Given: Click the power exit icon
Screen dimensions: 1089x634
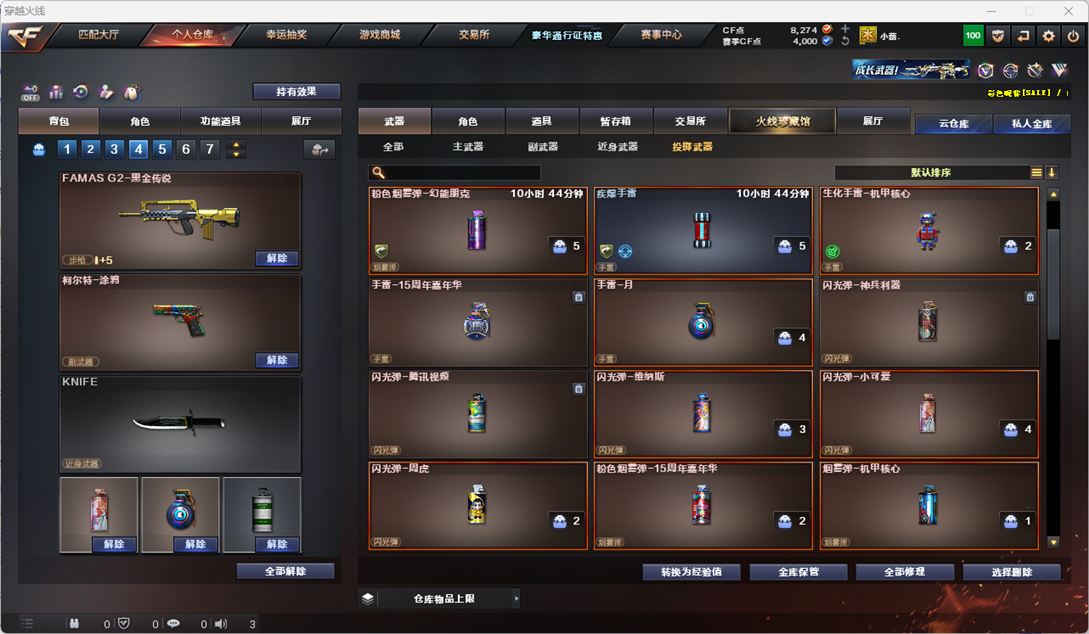Looking at the screenshot, I should [x=1073, y=35].
